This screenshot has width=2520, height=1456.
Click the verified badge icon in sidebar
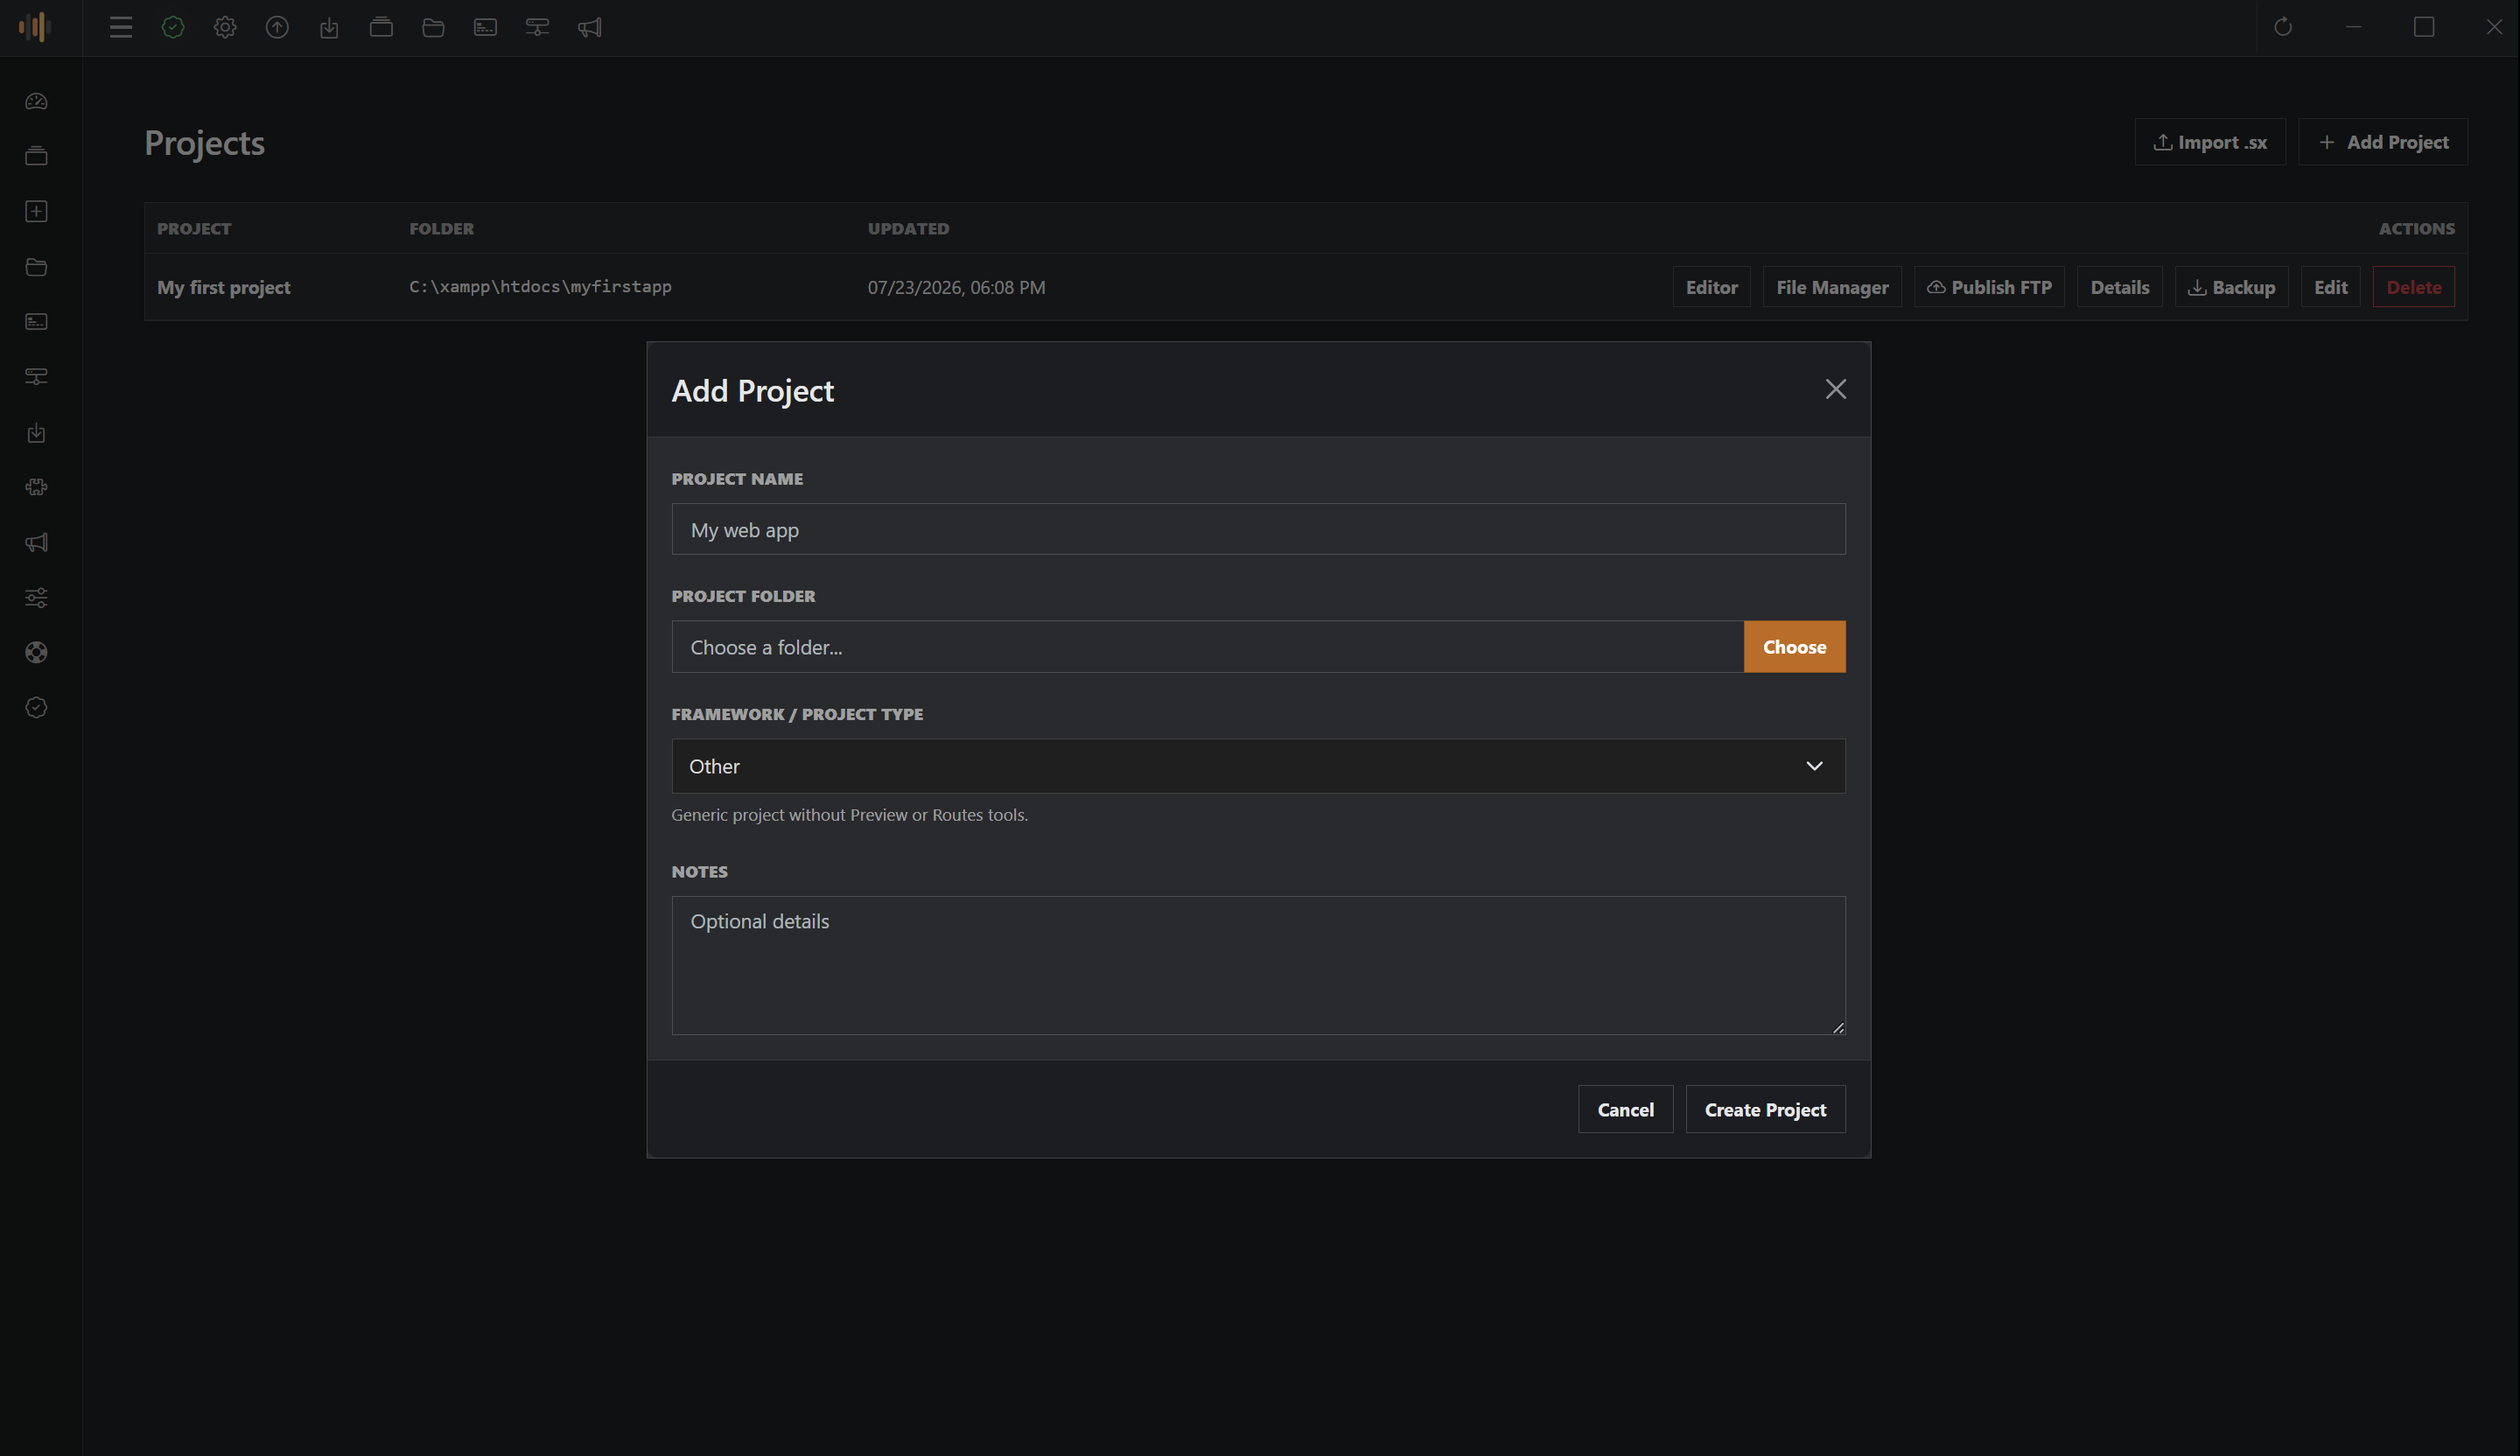point(36,707)
